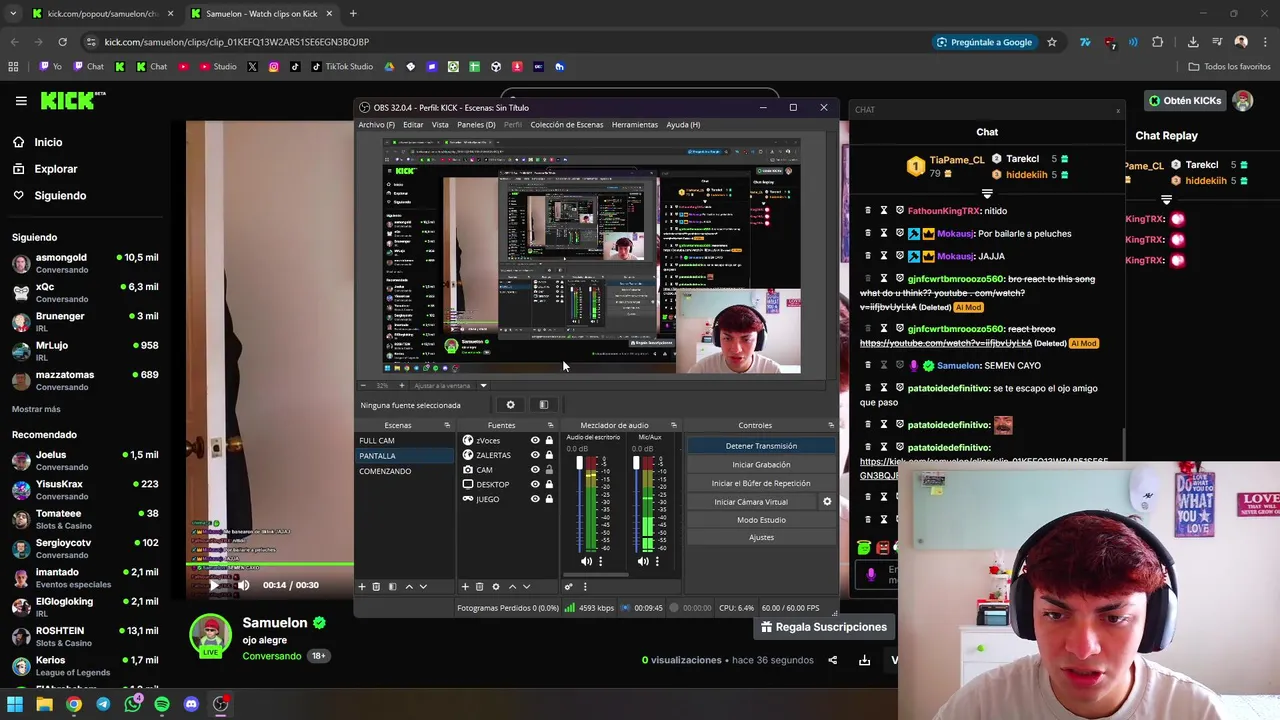Open the Colección de Escenas menu in OBS
Viewport: 1280px width, 720px height.
[567, 125]
